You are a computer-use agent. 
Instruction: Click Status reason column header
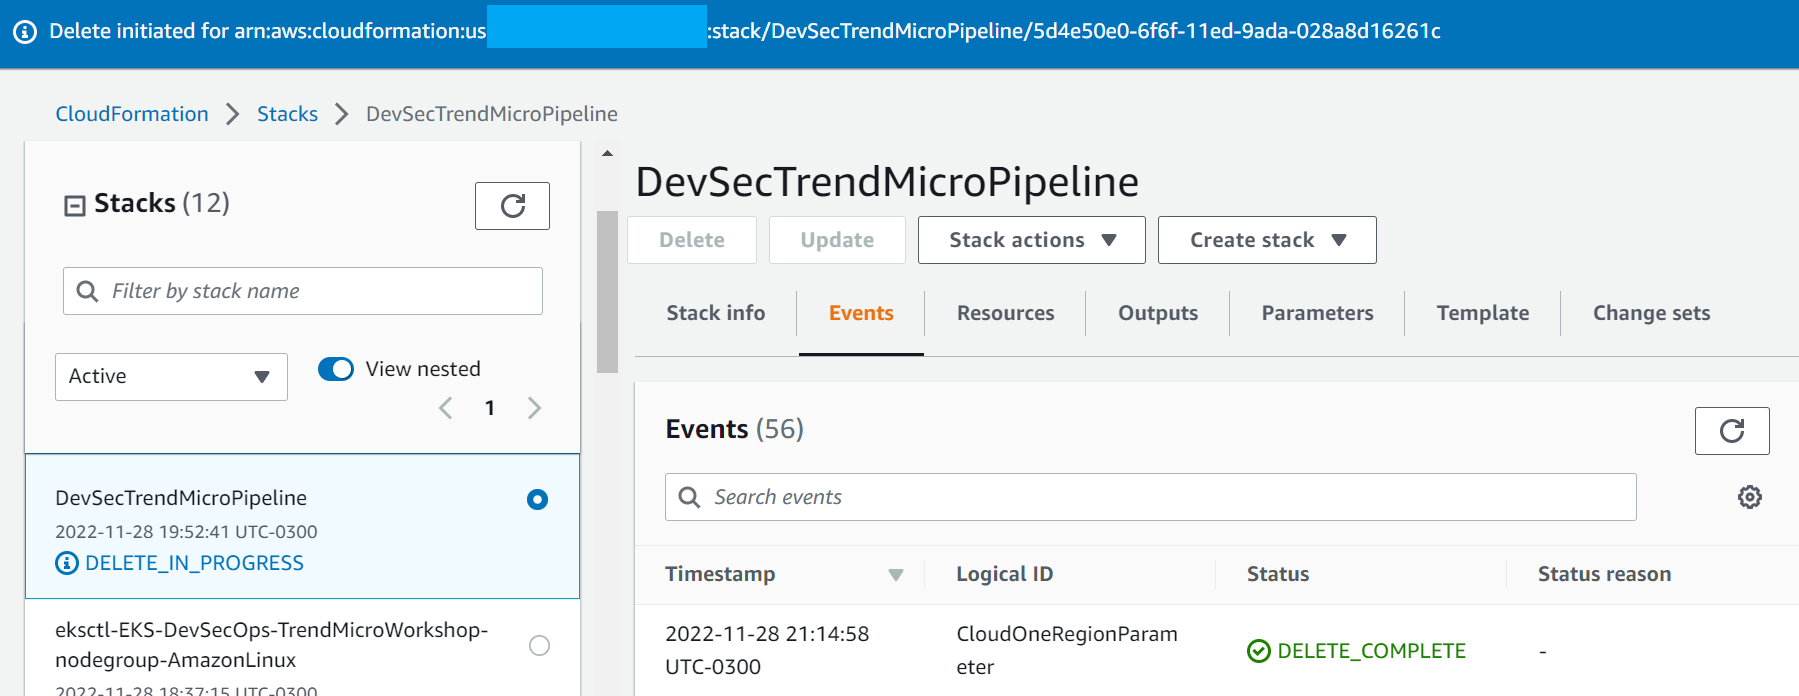(x=1604, y=574)
